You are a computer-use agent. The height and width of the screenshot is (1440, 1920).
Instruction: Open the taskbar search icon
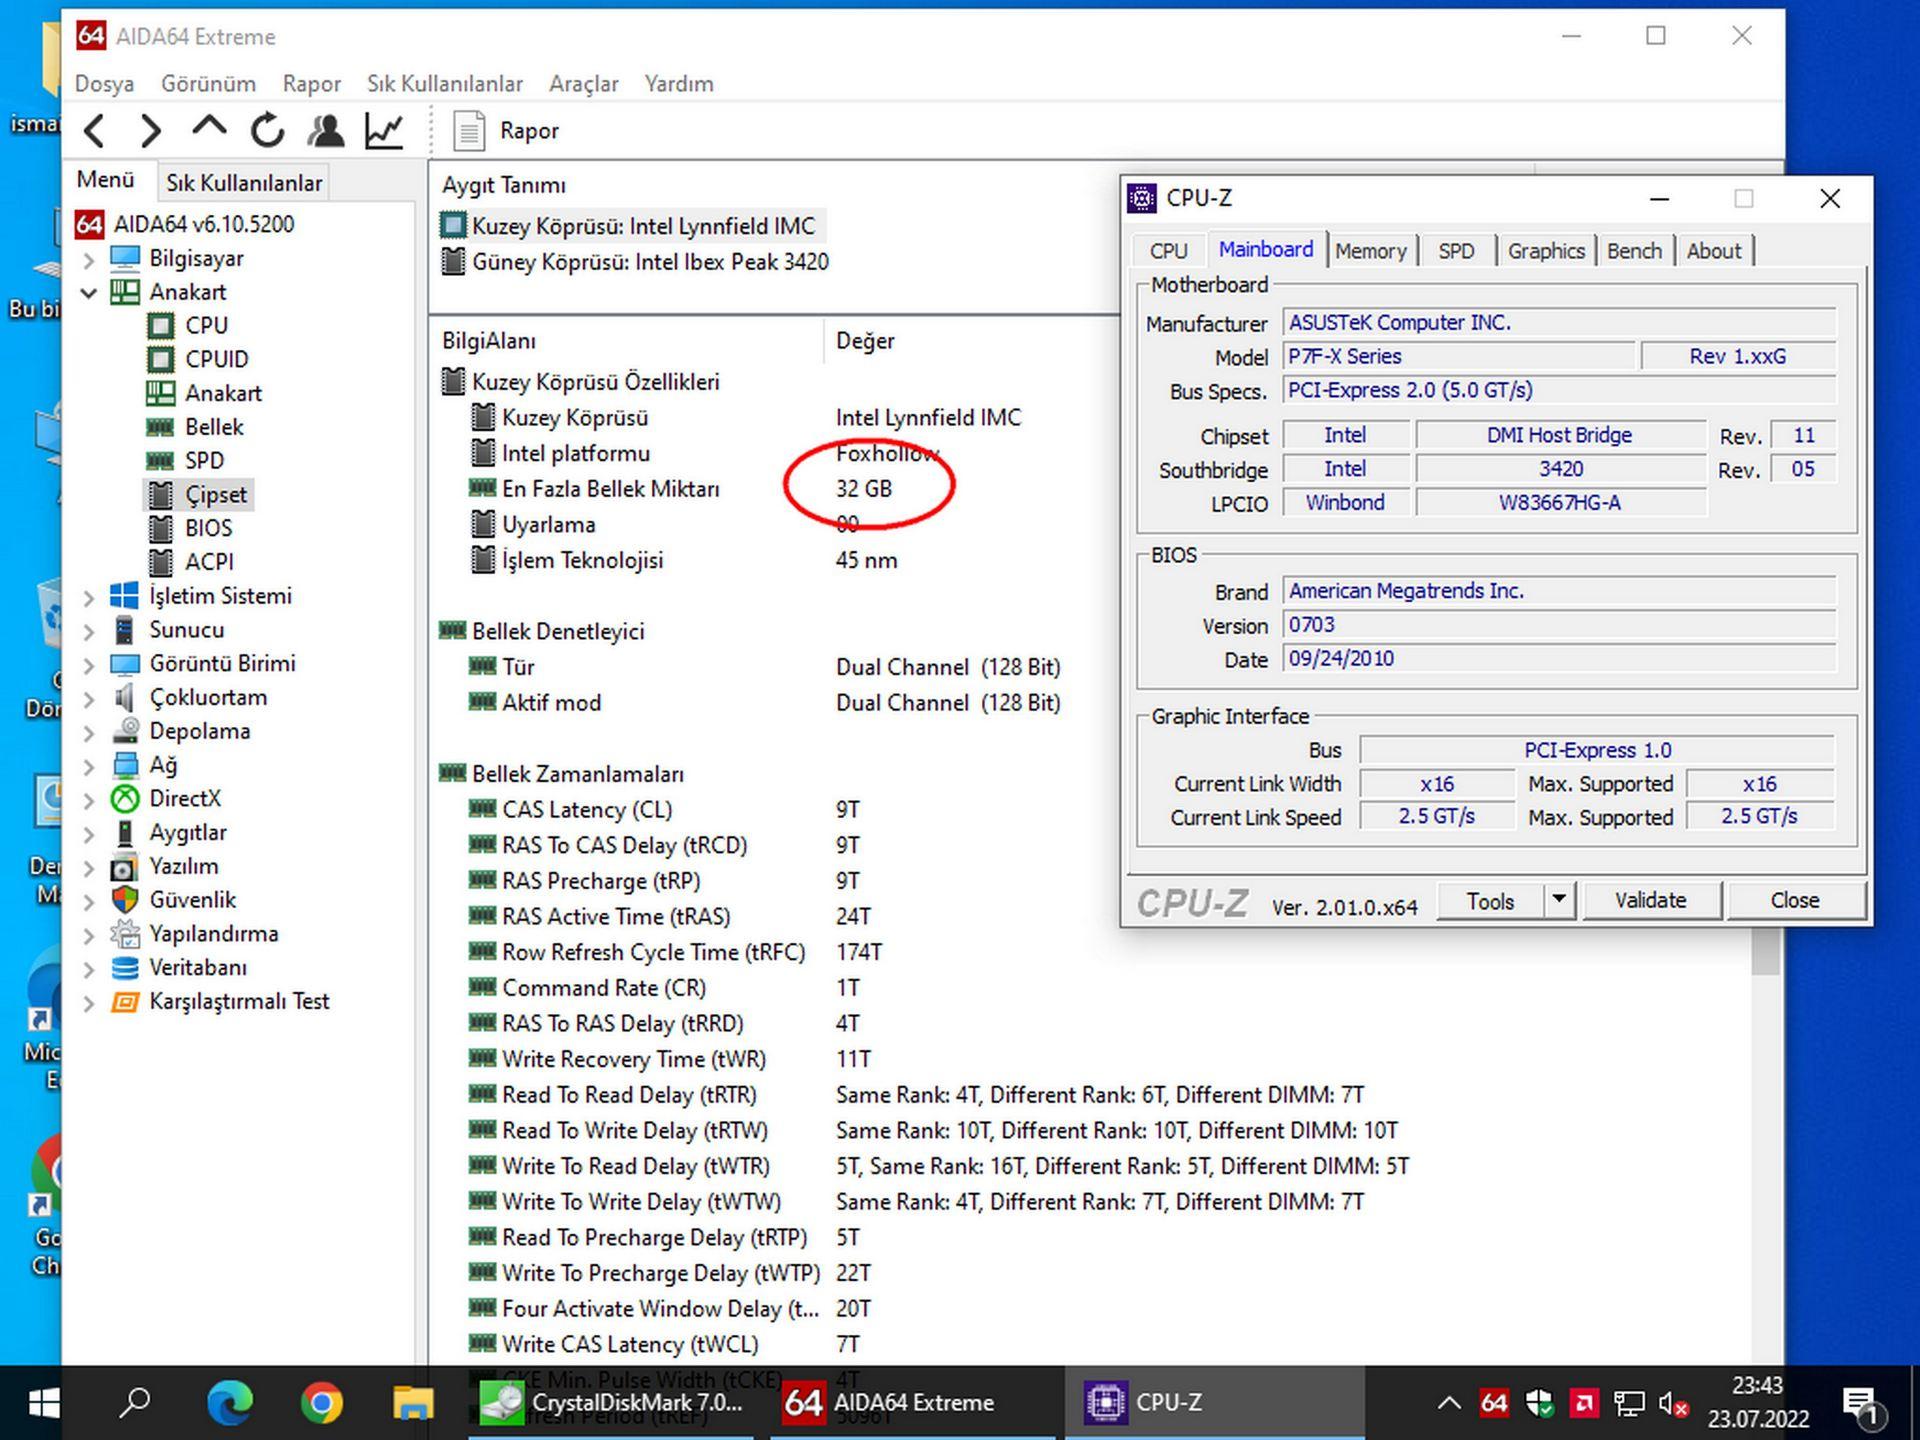(x=135, y=1403)
